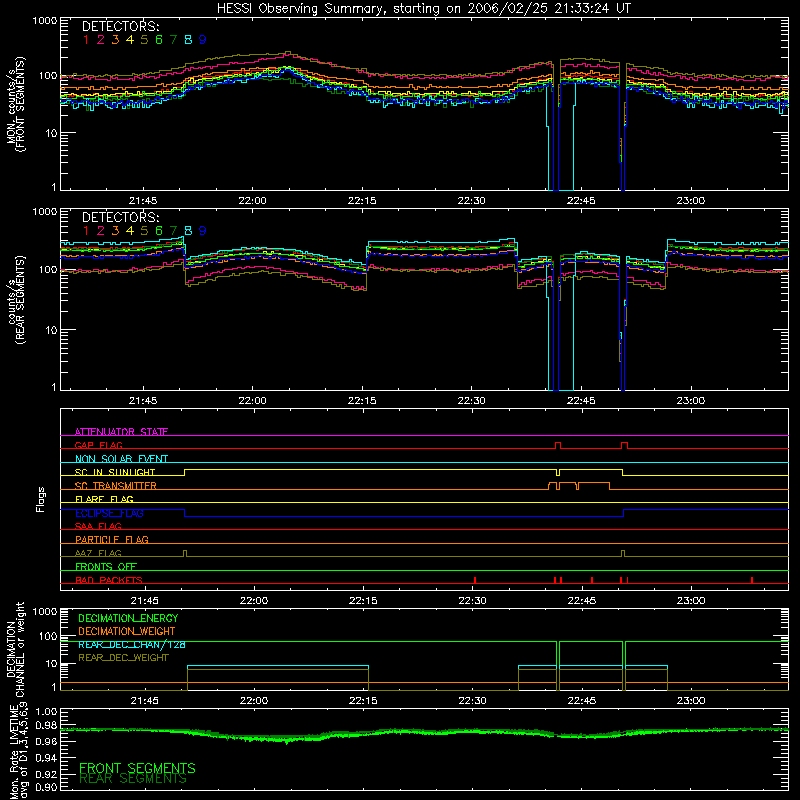Viewport: 800px width, 800px height.
Task: Select detector 9 in front segments legend
Action: pyautogui.click(x=203, y=40)
